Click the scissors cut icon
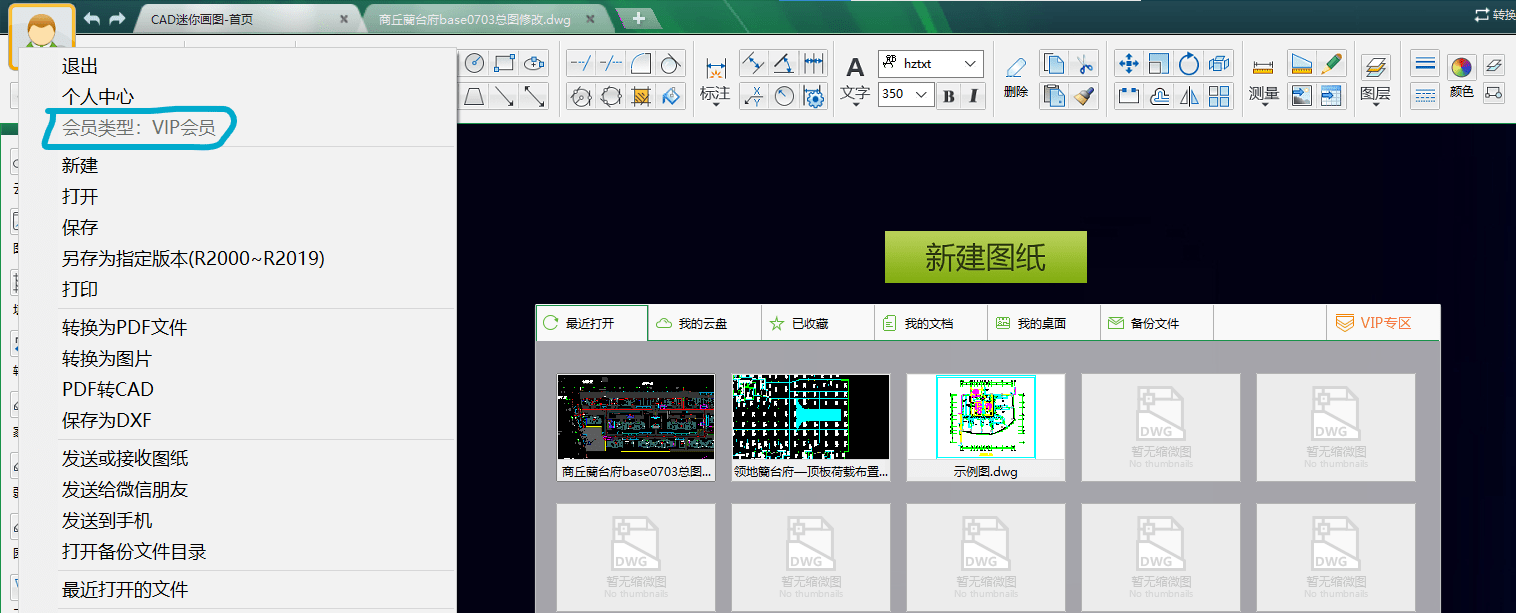Image resolution: width=1516 pixels, height=613 pixels. (x=1085, y=63)
